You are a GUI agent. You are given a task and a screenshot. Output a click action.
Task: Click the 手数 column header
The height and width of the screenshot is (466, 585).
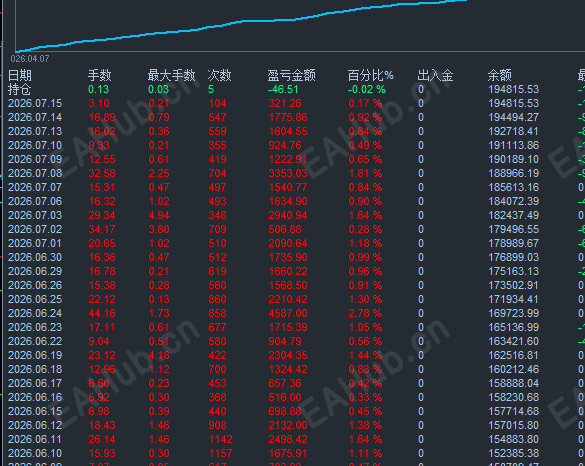[100, 75]
